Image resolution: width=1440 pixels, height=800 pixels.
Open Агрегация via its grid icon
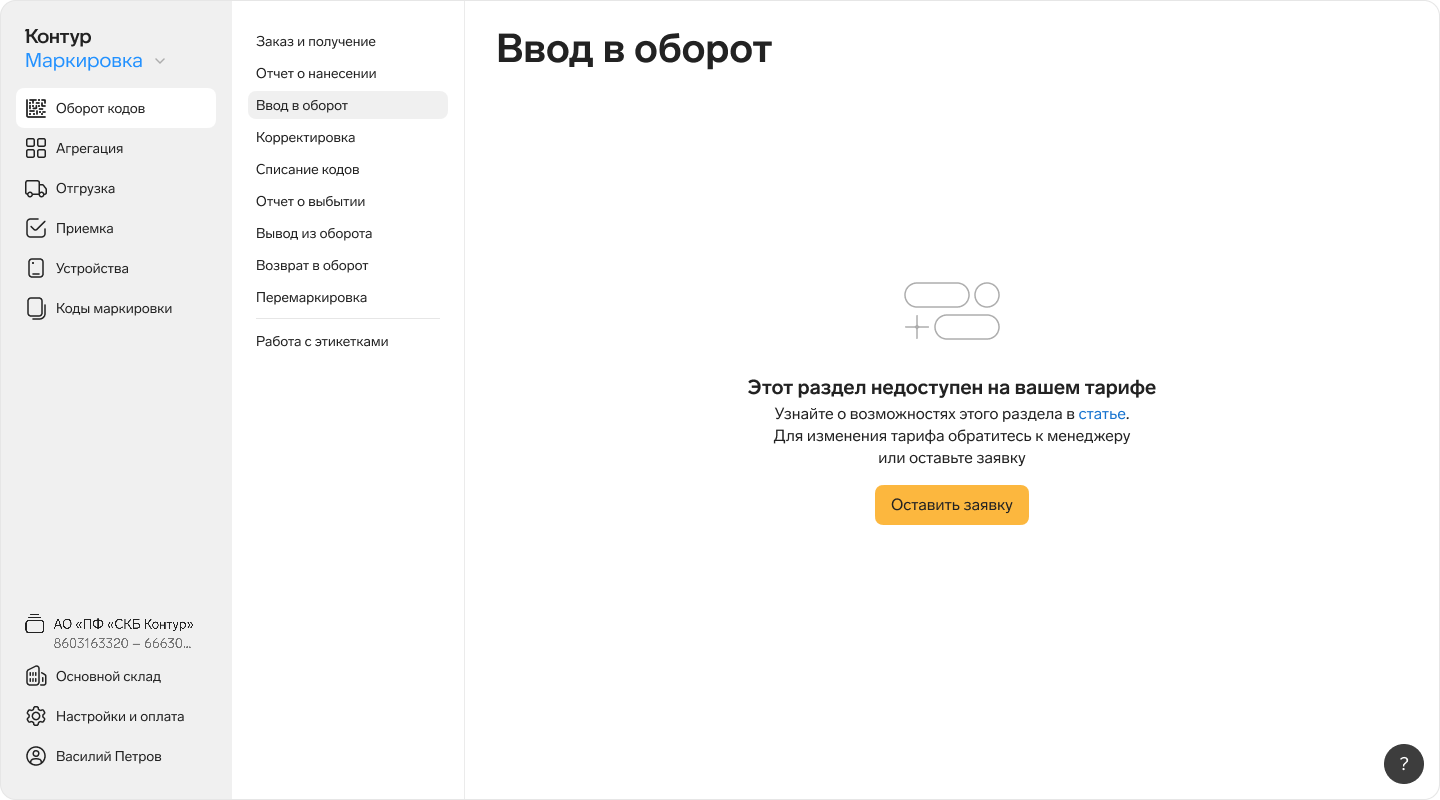tap(36, 148)
